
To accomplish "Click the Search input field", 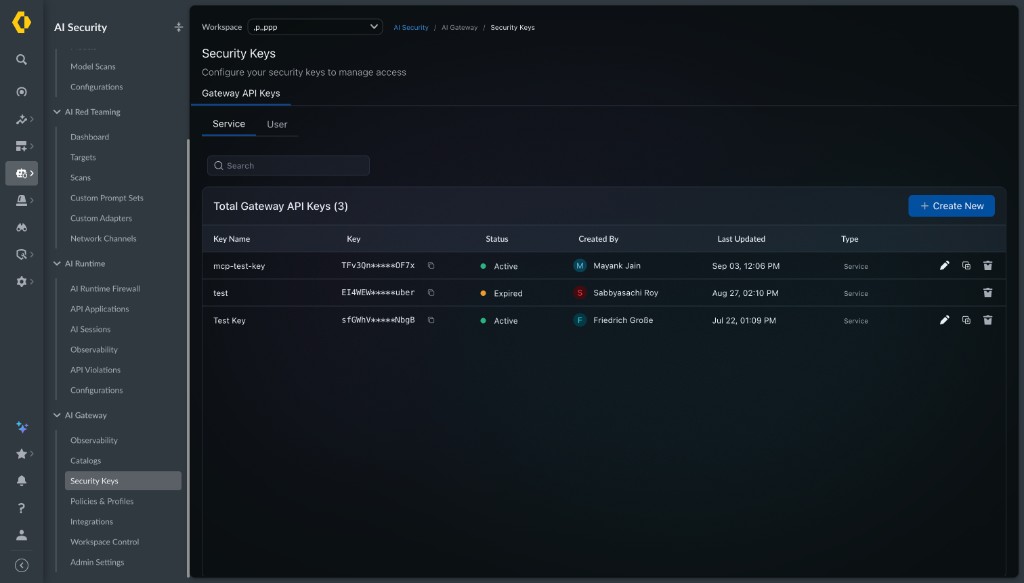I will (288, 166).
